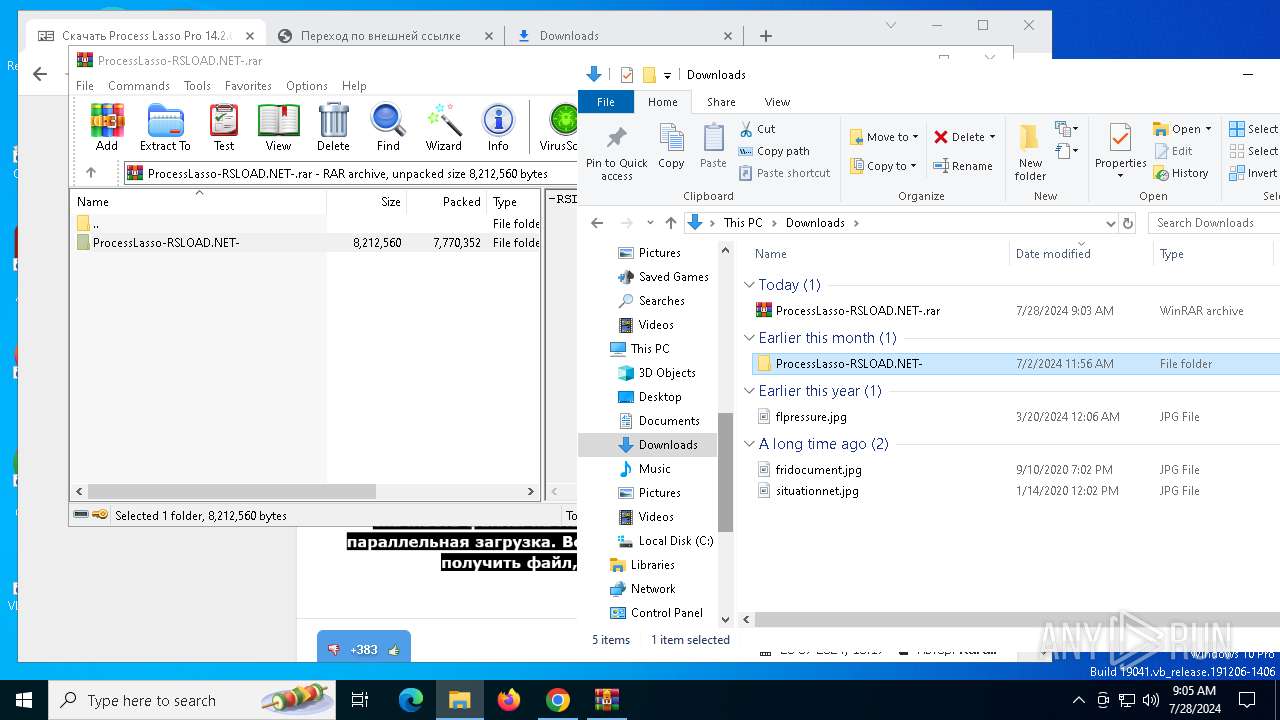Click the Find icon in WinRAR toolbar
Viewport: 1280px width, 720px height.
click(388, 127)
